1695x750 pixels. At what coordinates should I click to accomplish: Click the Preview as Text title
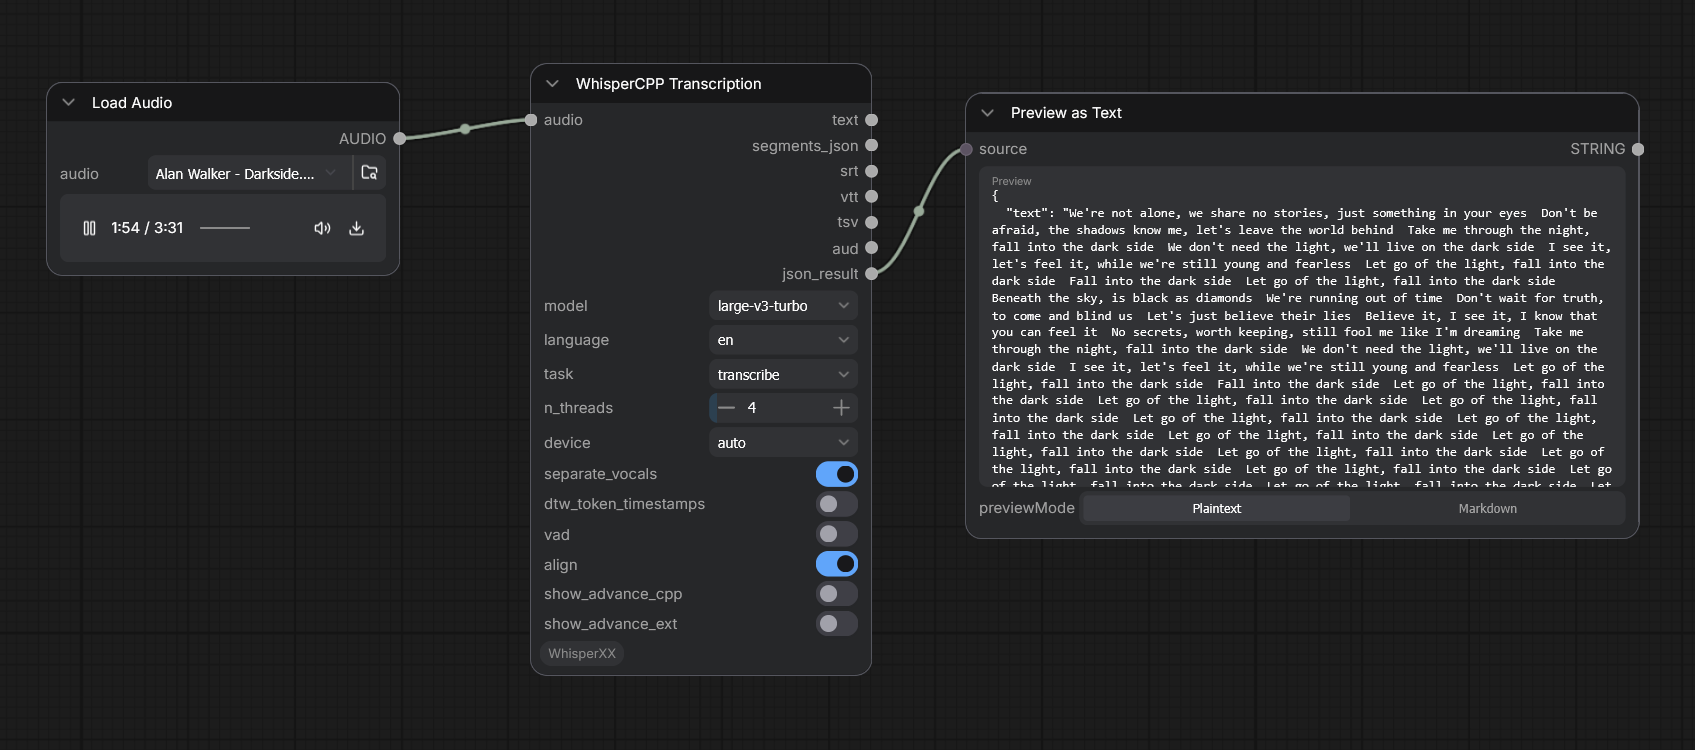point(1066,113)
